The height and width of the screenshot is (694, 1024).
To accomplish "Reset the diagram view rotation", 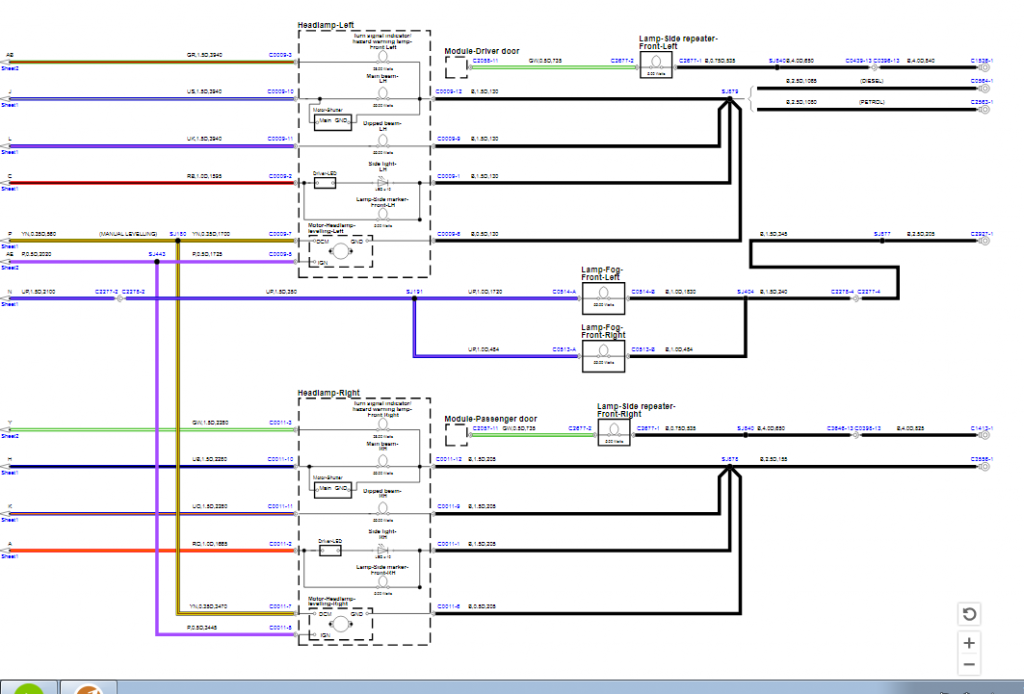I will point(969,614).
